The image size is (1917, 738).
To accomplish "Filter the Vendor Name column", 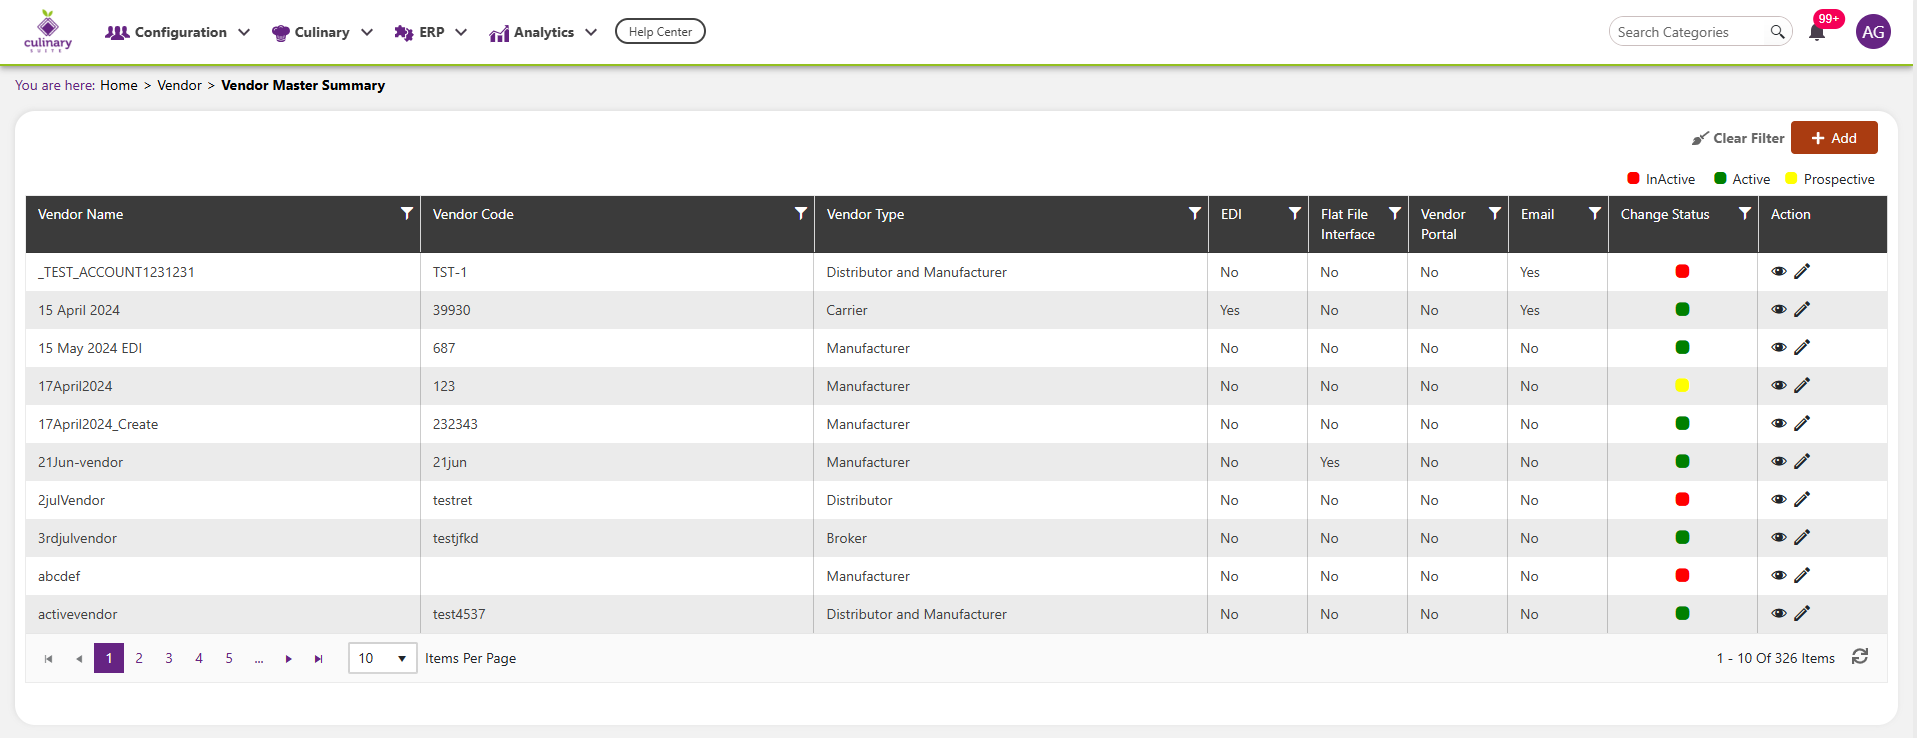I will (x=407, y=213).
